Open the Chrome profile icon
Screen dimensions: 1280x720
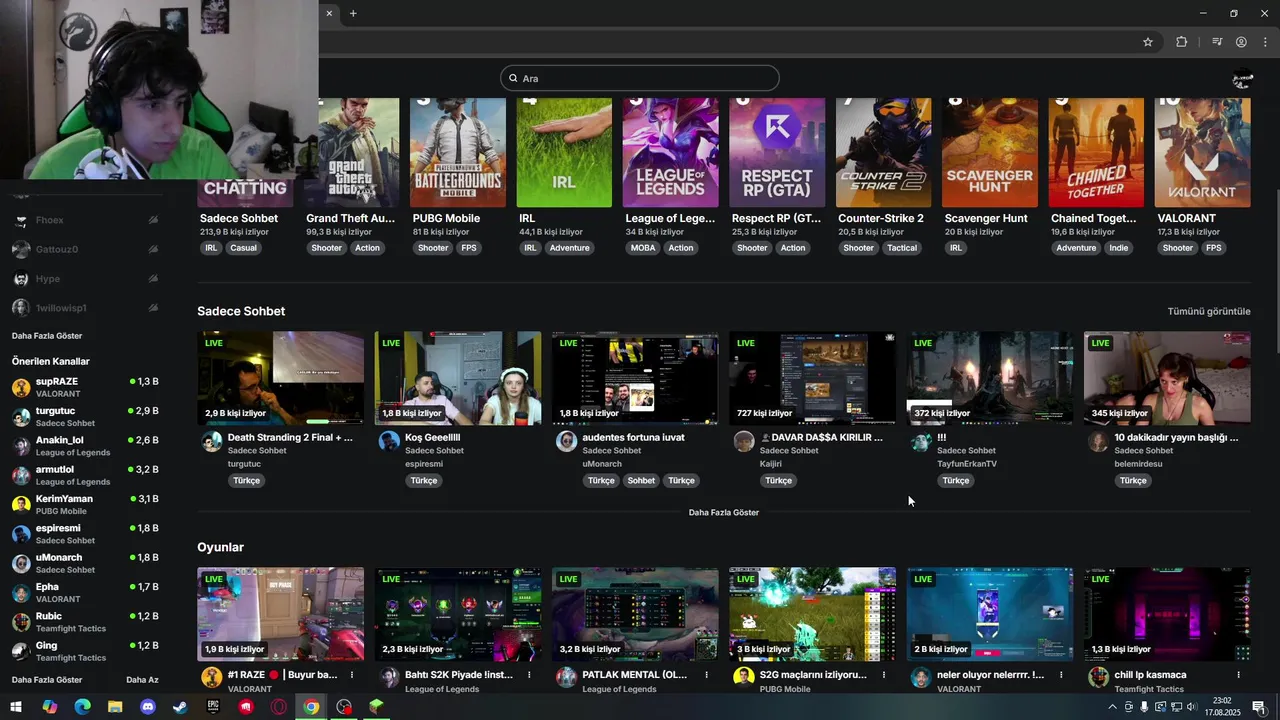[x=1241, y=42]
